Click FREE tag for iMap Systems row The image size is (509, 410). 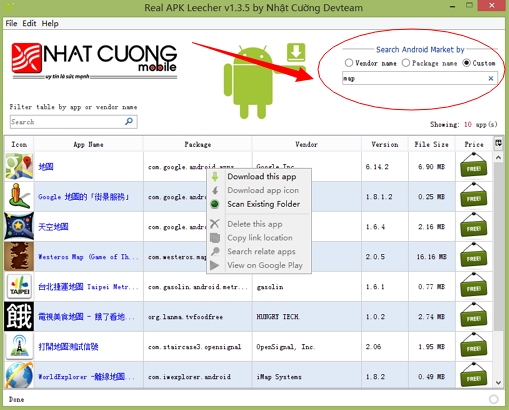point(473,376)
